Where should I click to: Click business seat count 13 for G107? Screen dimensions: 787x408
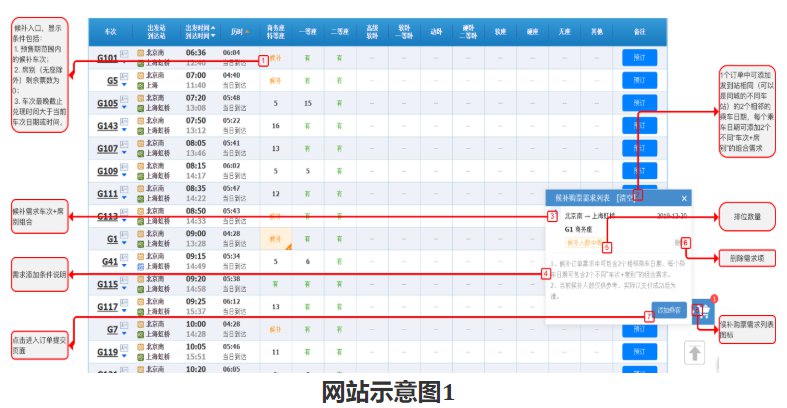click(x=276, y=149)
